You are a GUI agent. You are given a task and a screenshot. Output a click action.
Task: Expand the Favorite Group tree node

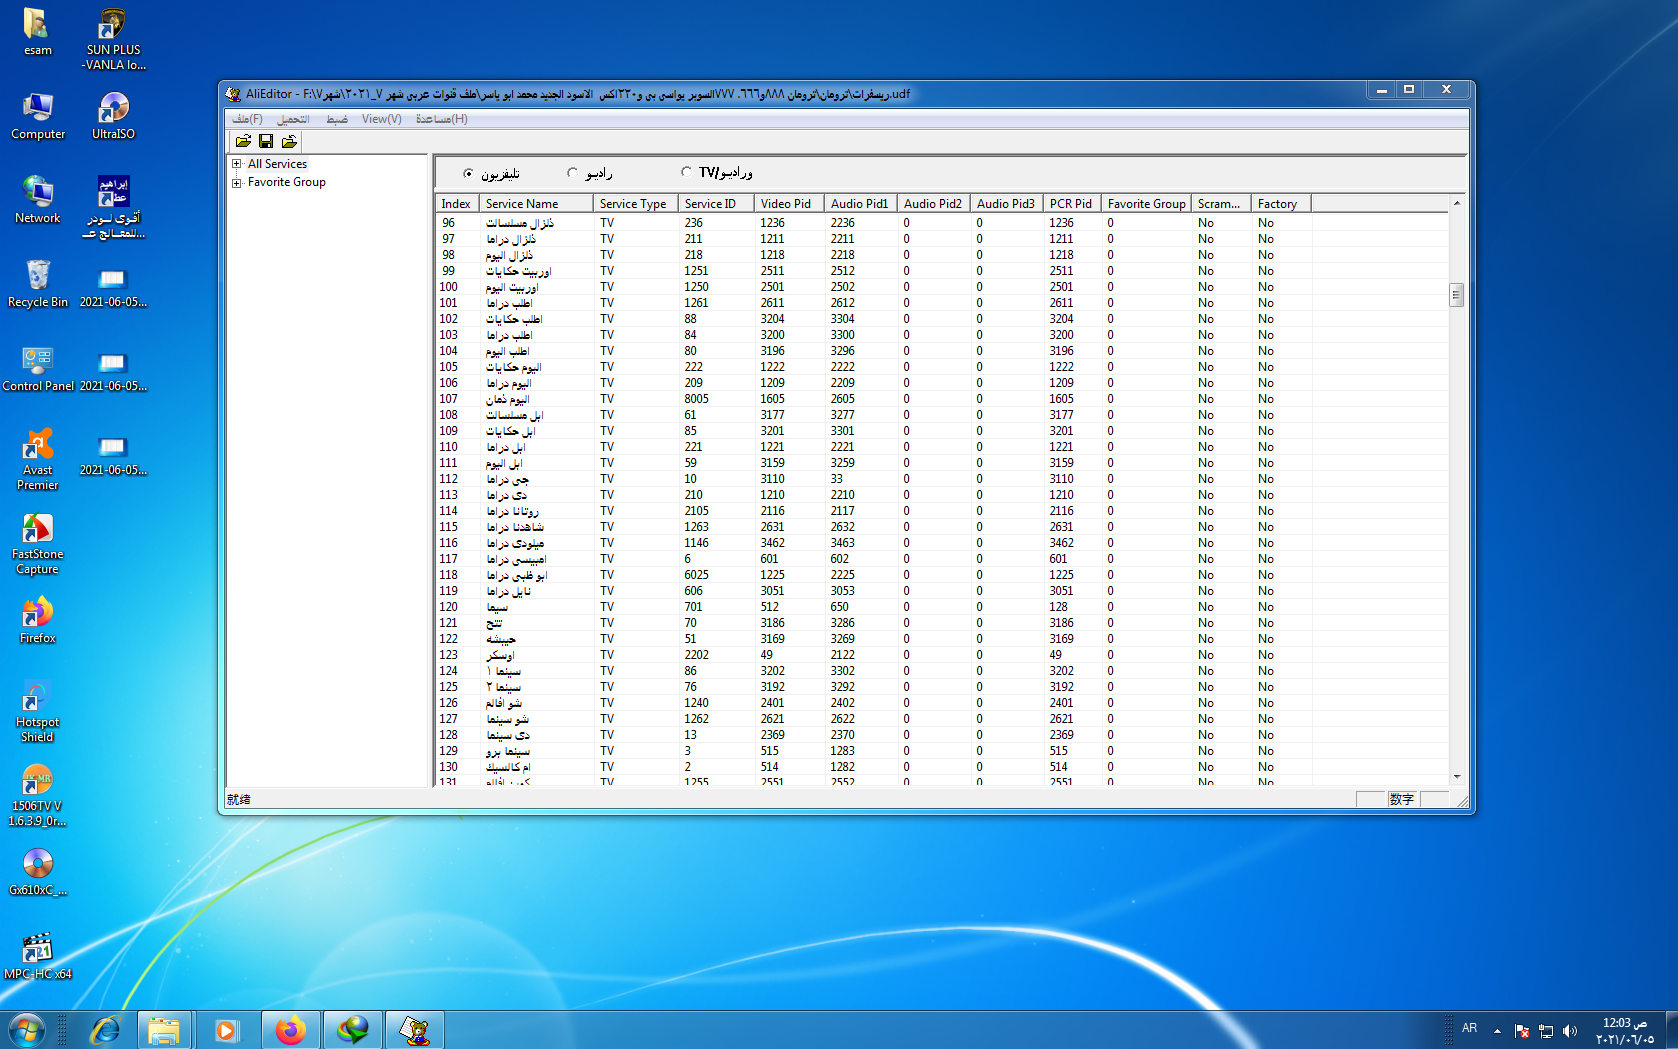pyautogui.click(x=237, y=183)
